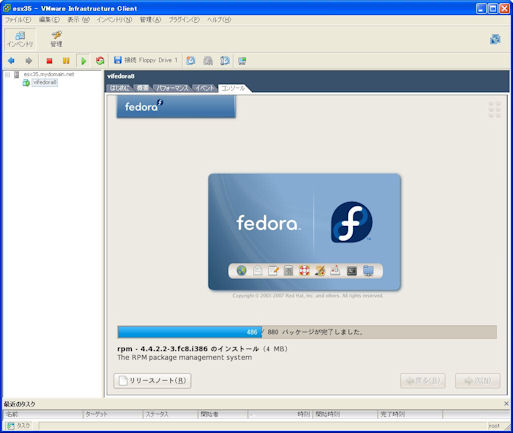
Task: Click the lifebuoy icon in Fedora splash
Action: click(x=304, y=271)
